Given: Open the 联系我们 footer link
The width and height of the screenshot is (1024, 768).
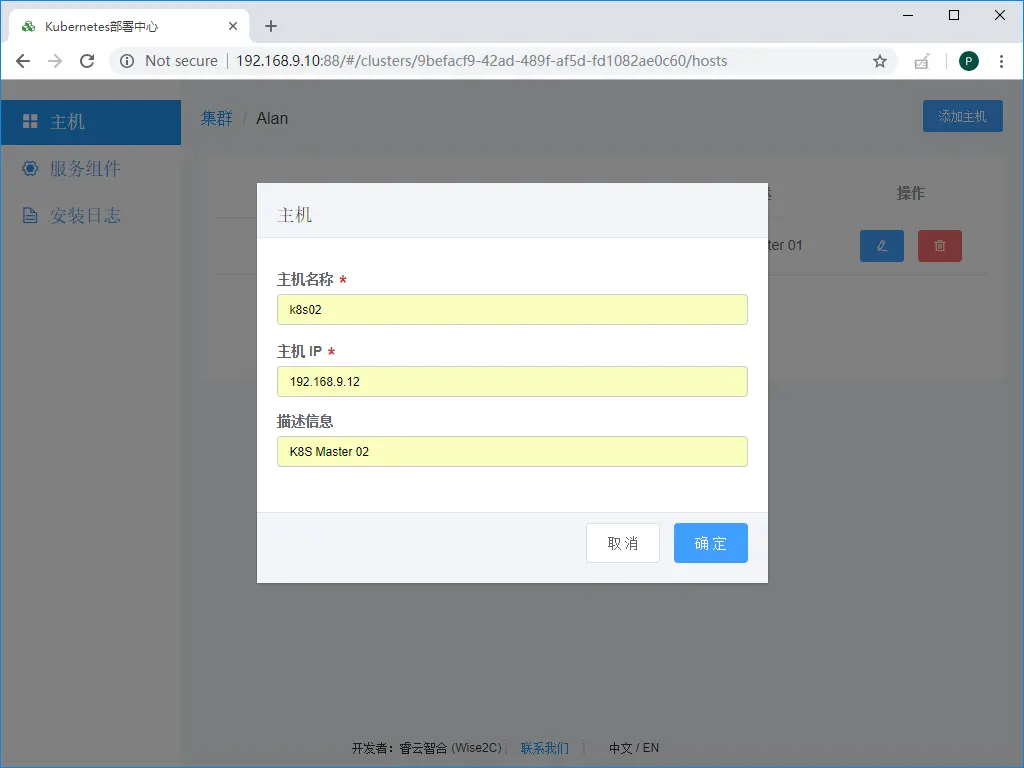Looking at the screenshot, I should pos(545,748).
